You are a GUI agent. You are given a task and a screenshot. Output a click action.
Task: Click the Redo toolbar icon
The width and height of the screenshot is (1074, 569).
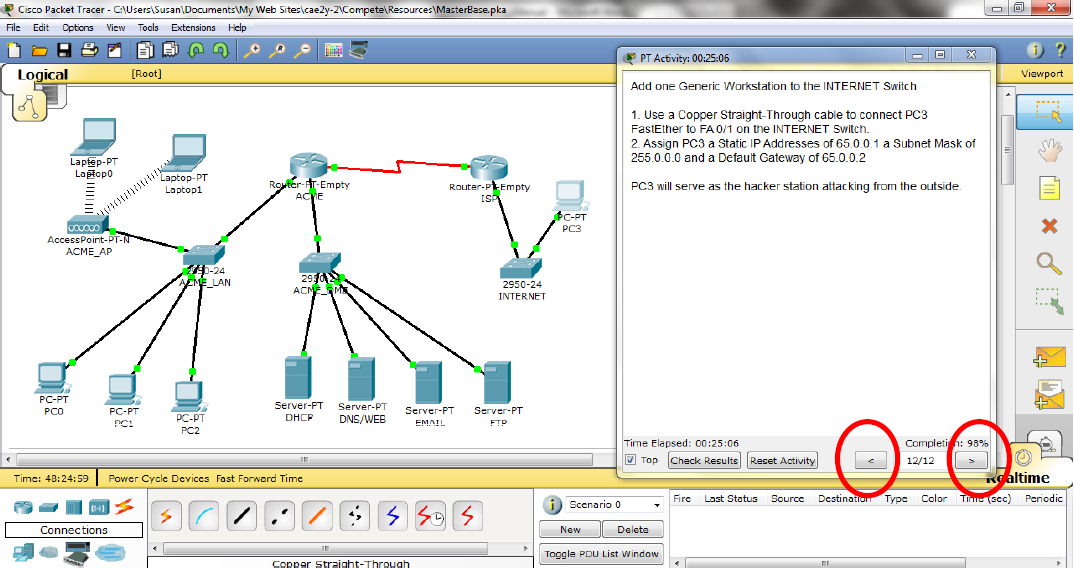(221, 50)
